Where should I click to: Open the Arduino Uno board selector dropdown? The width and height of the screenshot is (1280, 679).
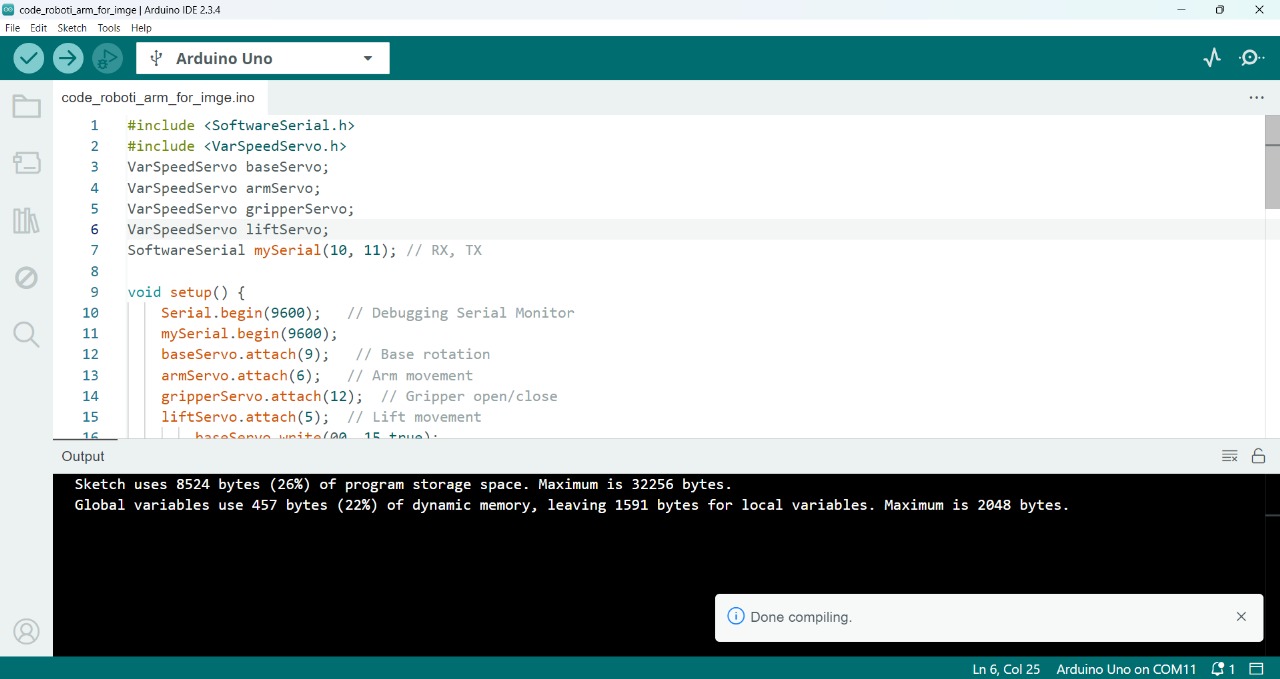pyautogui.click(x=263, y=58)
